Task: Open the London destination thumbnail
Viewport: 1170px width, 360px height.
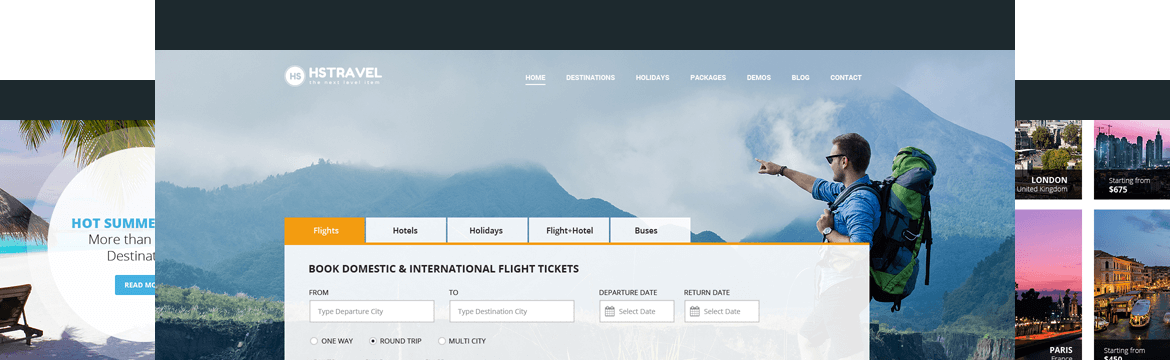Action: click(x=1048, y=160)
